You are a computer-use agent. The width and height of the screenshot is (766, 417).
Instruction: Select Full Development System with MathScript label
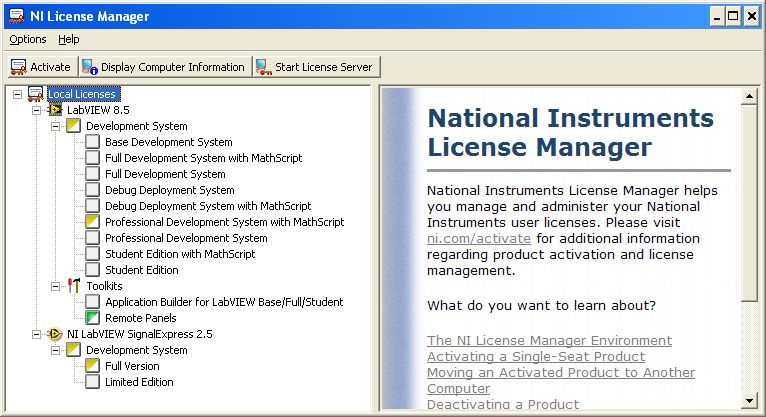pyautogui.click(x=203, y=158)
